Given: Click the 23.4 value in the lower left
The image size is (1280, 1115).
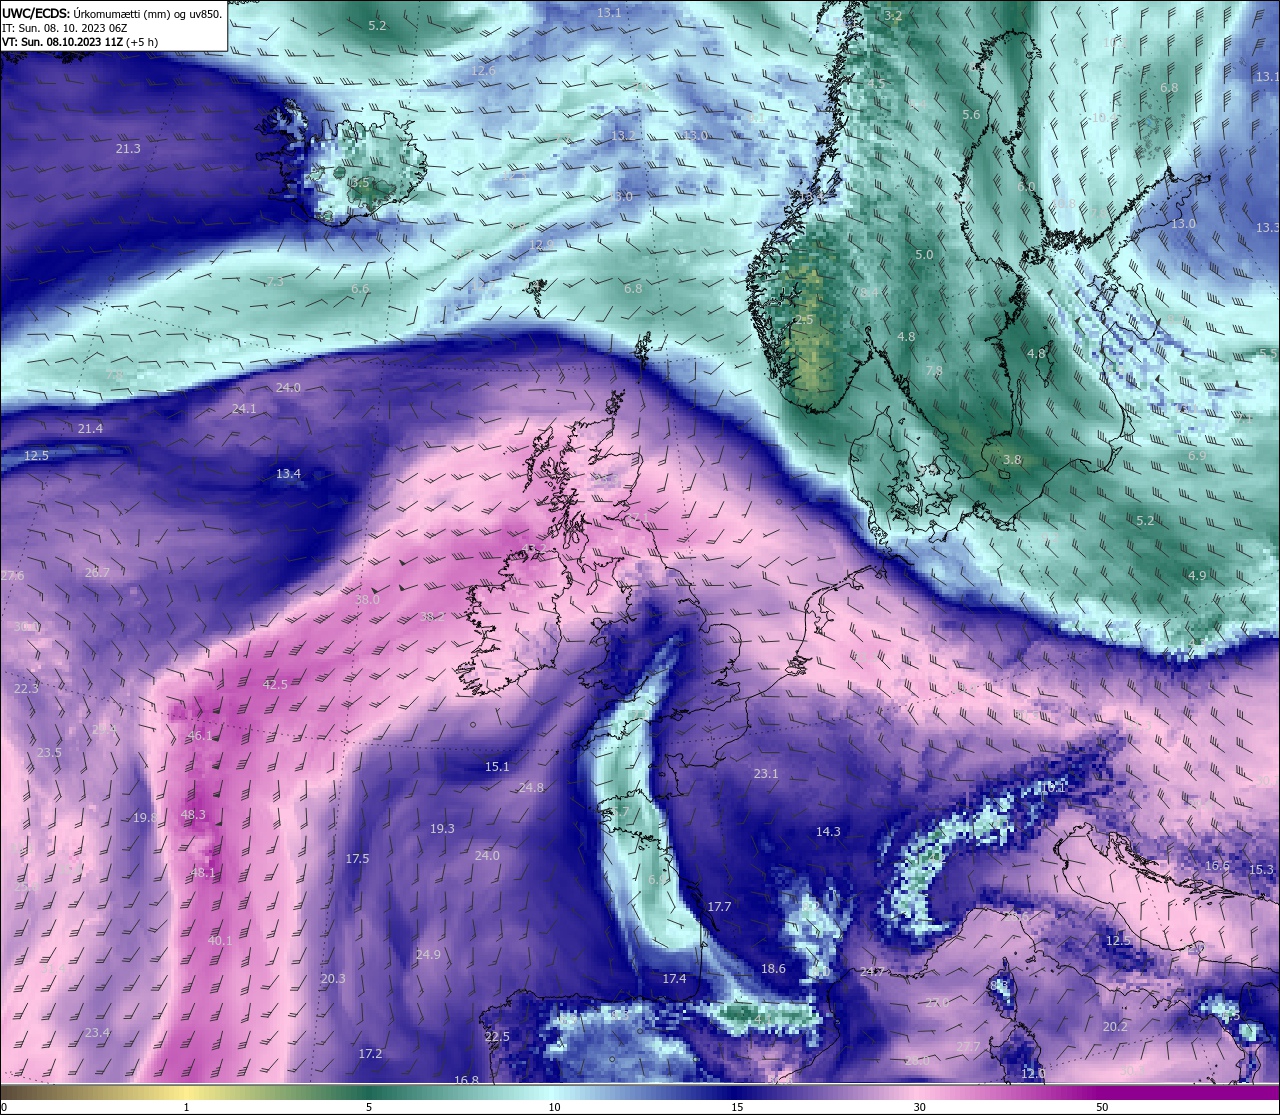Looking at the screenshot, I should pyautogui.click(x=97, y=1033).
